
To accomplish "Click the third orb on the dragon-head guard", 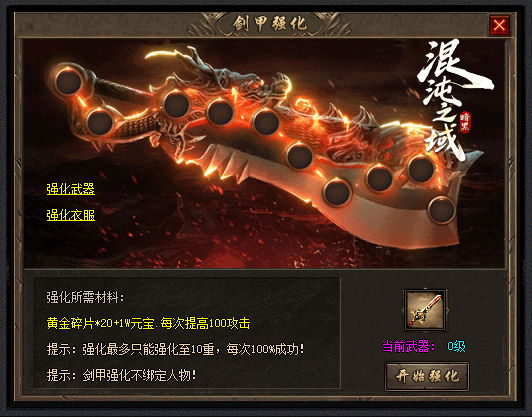I will (176, 104).
